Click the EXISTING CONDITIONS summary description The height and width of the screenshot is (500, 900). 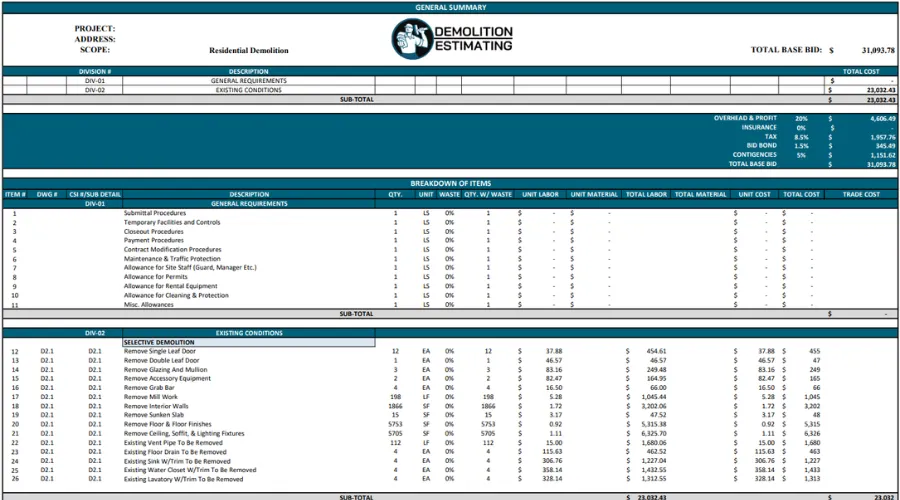pyautogui.click(x=249, y=90)
